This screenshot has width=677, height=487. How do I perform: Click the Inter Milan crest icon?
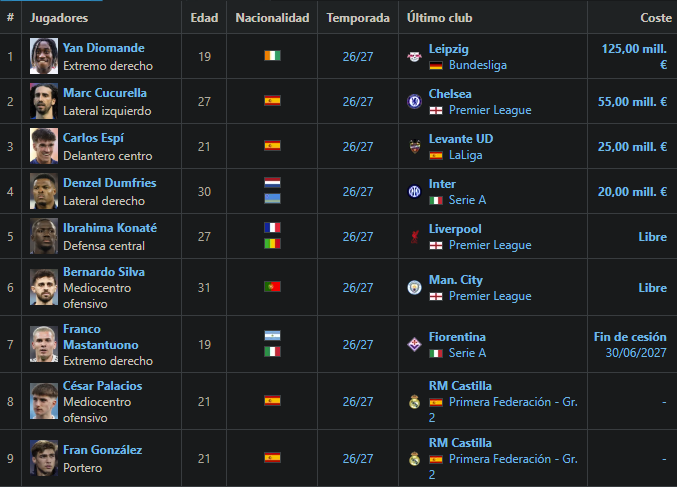click(x=414, y=191)
